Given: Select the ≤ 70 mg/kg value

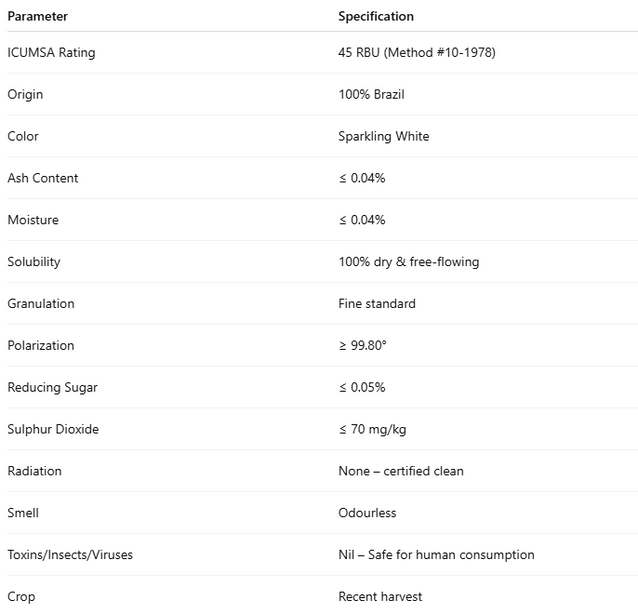Looking at the screenshot, I should [372, 430].
